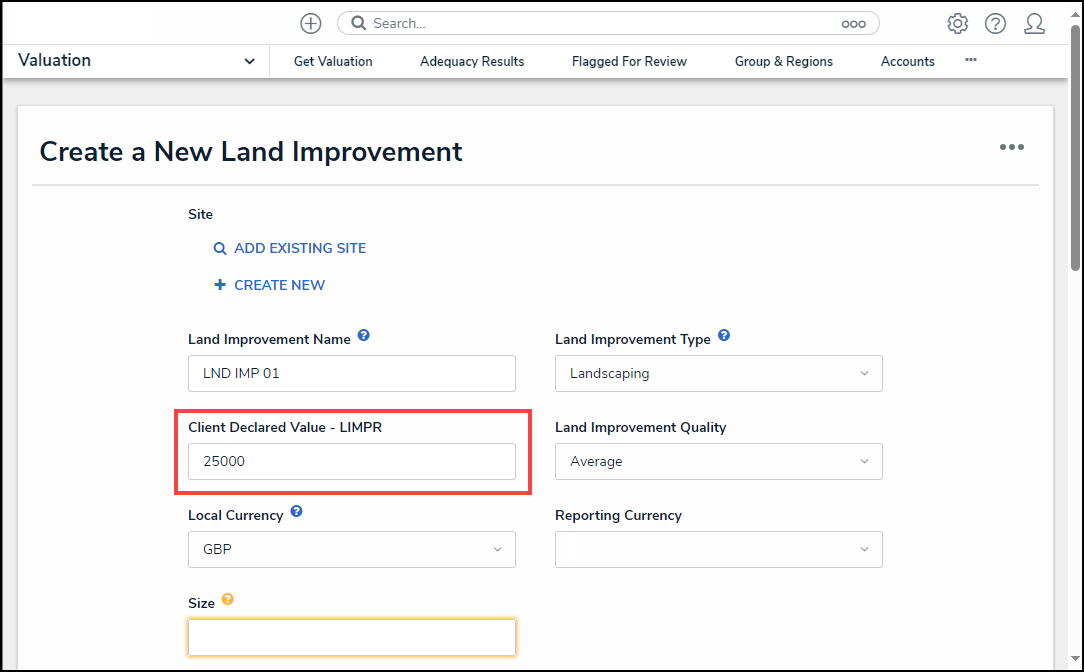
Task: Open the Flagged For Review tab
Action: coord(629,62)
